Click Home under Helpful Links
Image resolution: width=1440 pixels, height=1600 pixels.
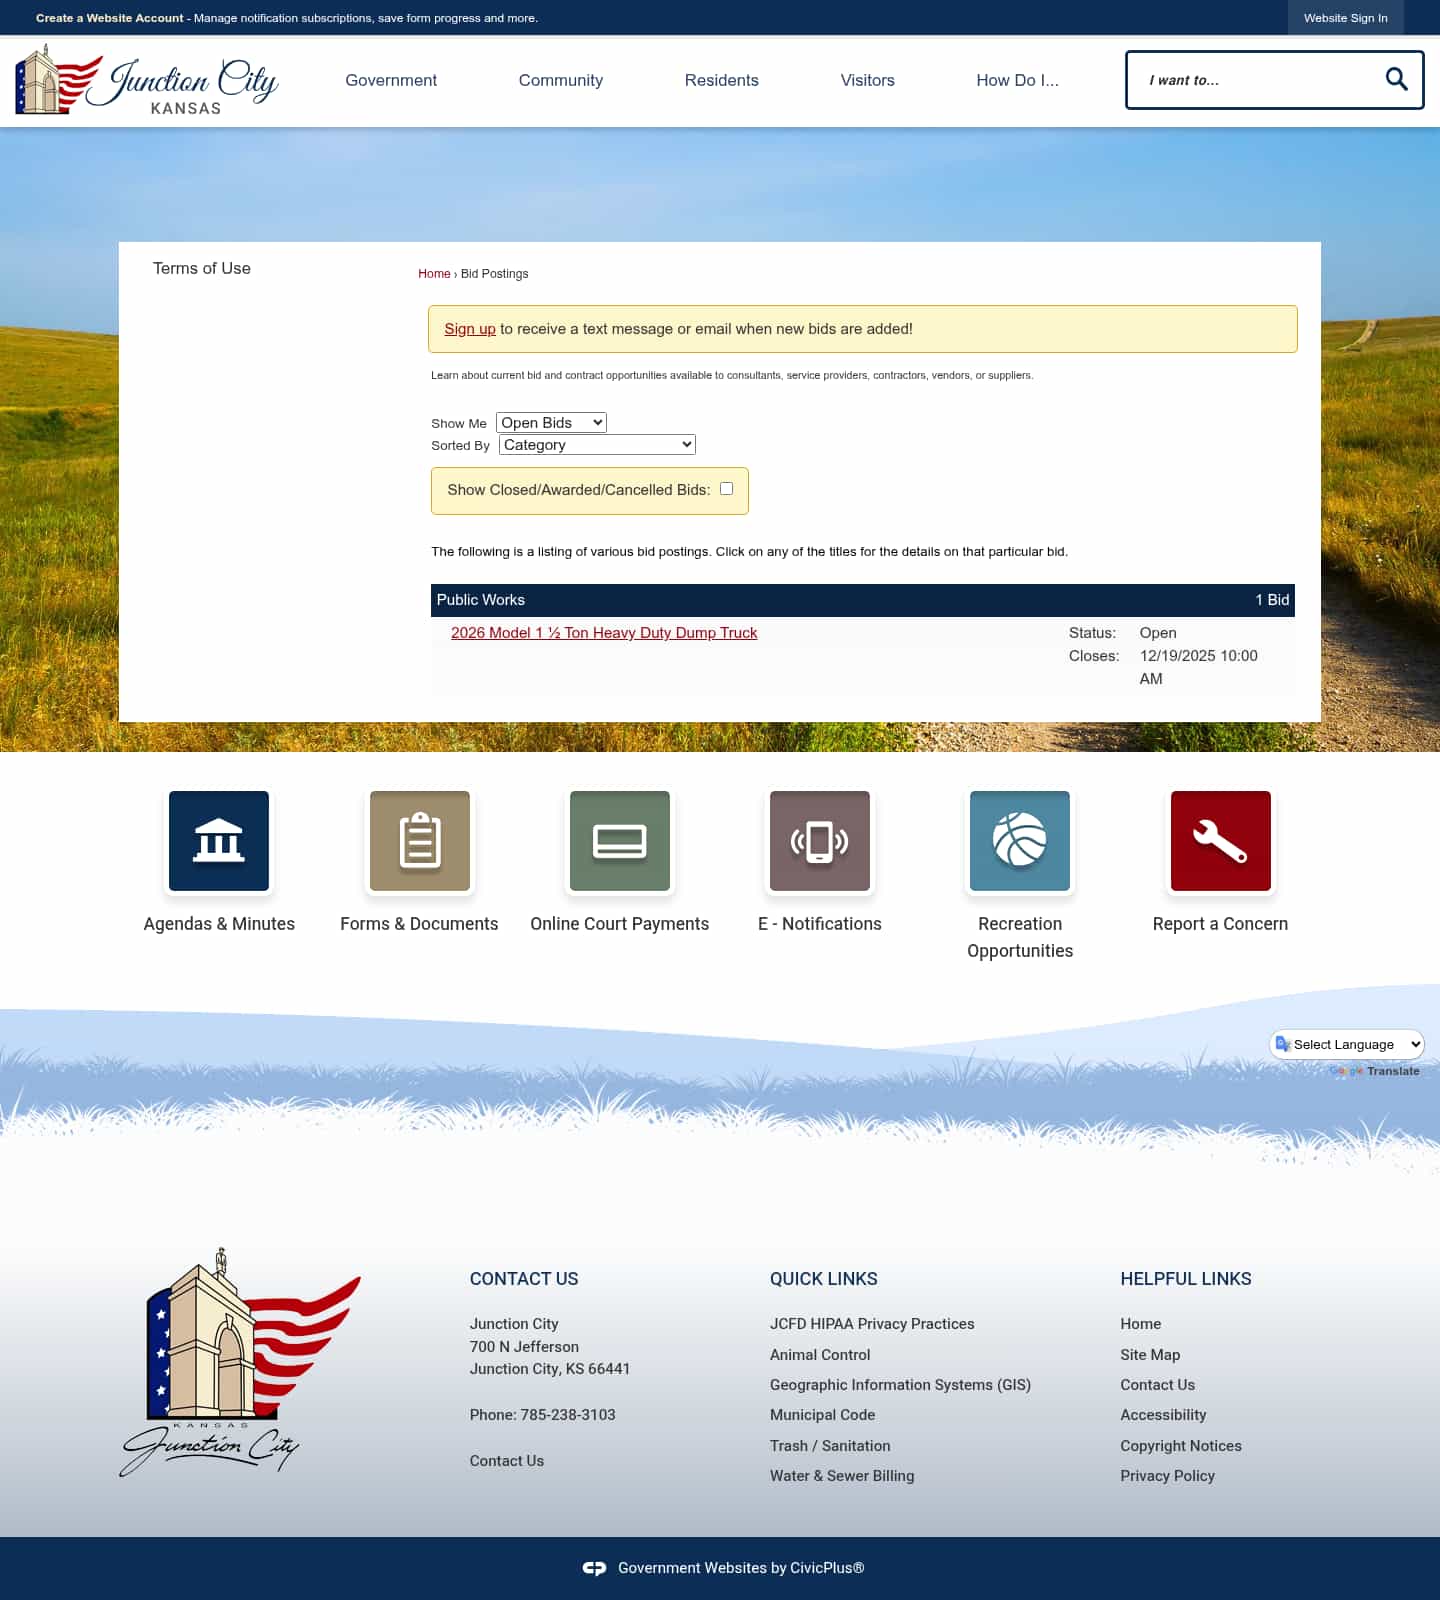pyautogui.click(x=1141, y=1324)
